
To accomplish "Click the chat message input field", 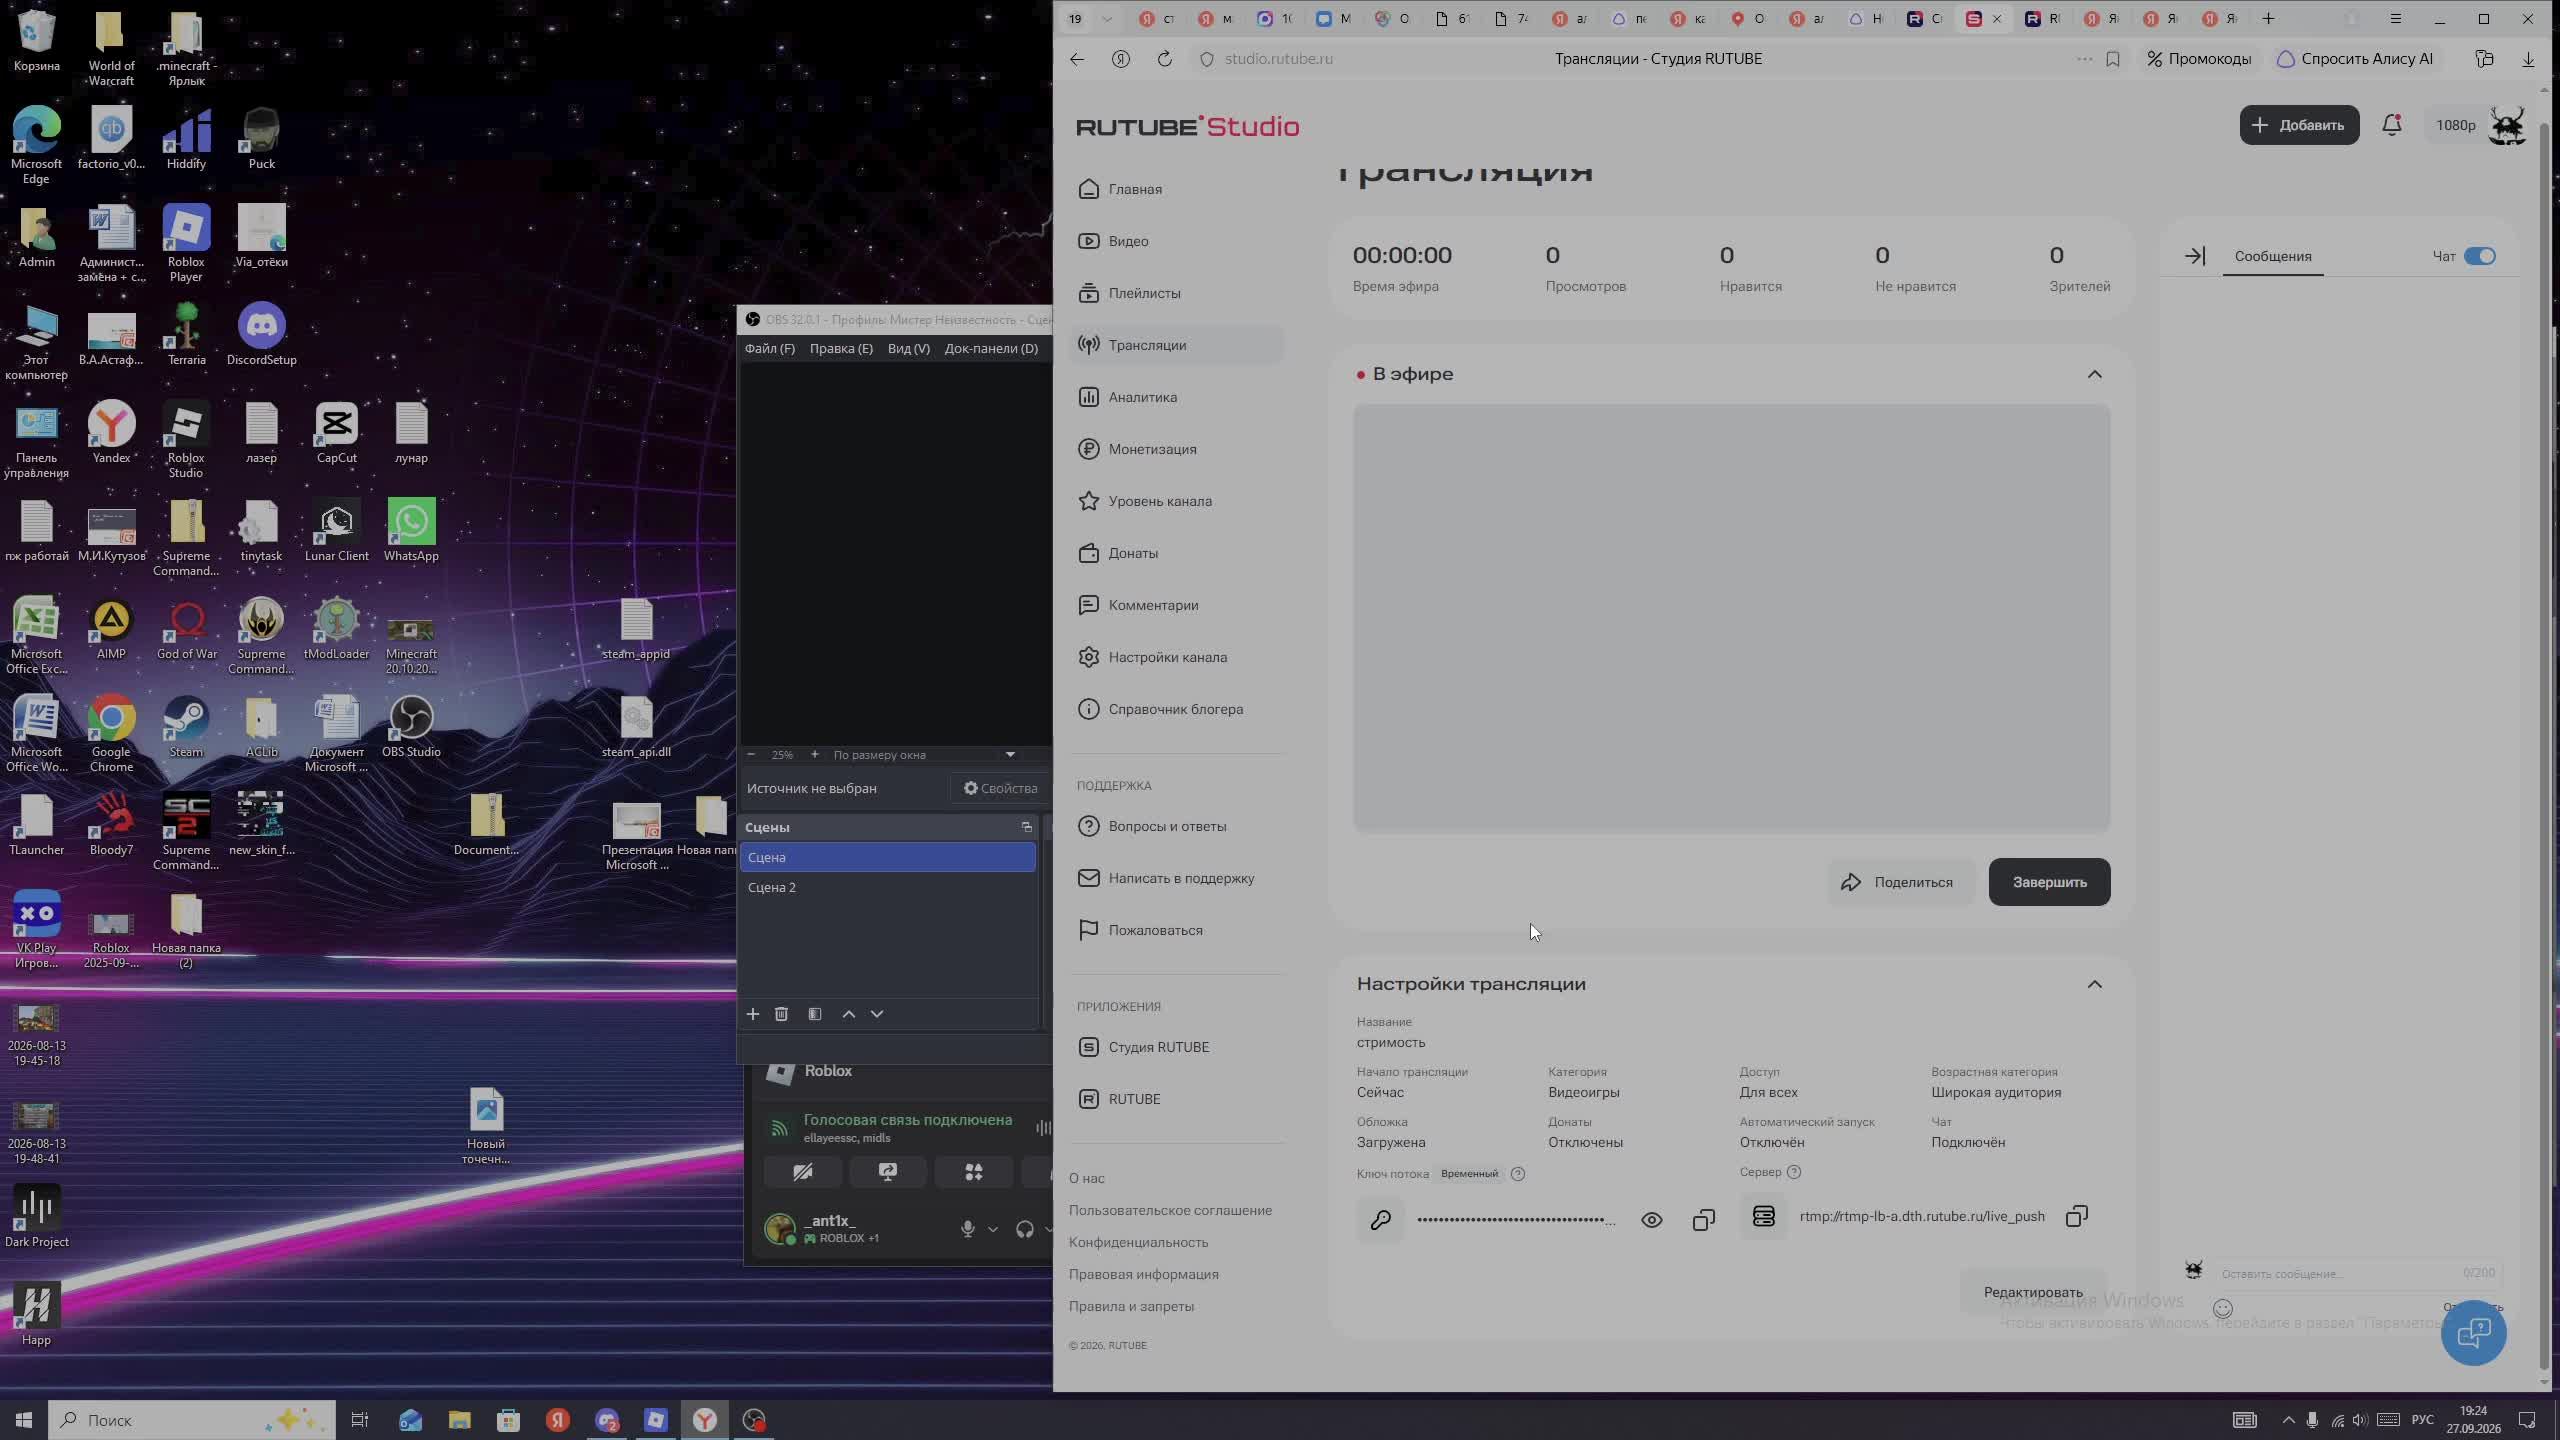I will [2336, 1273].
